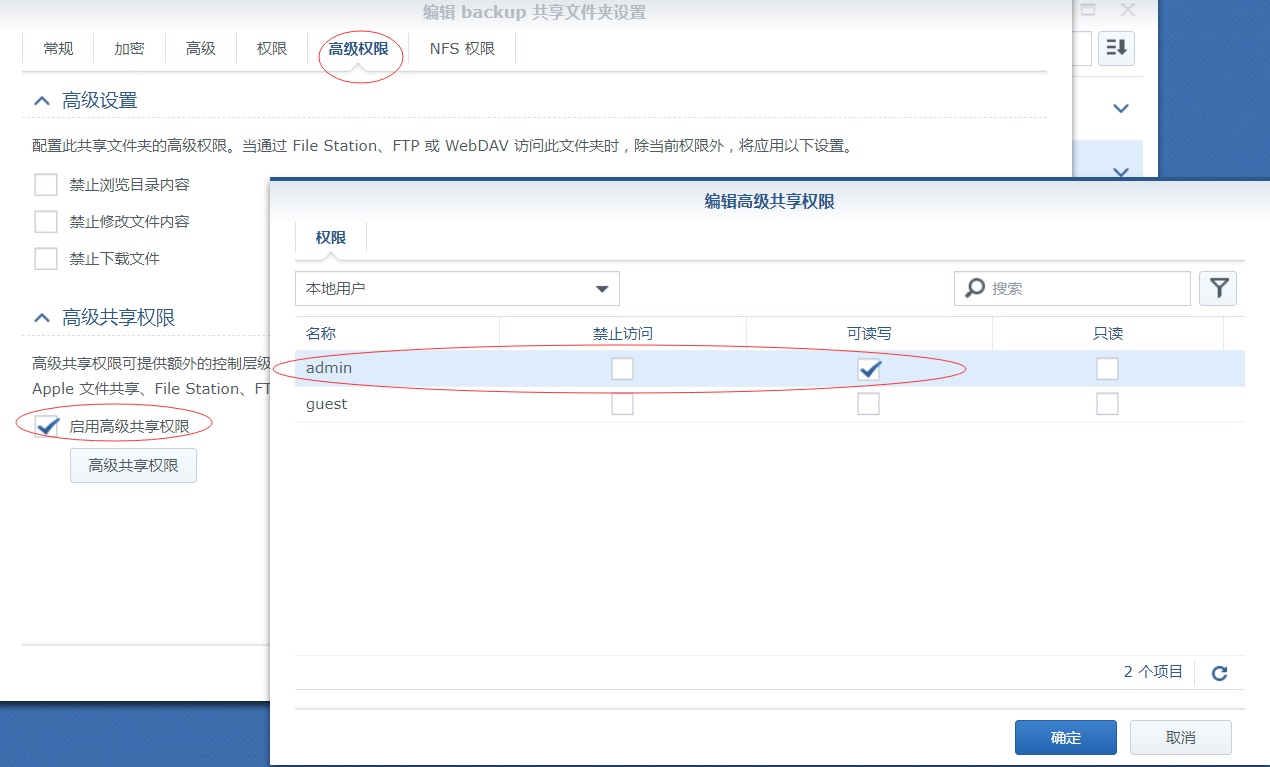
Task: Collapse the 高级设置 section
Action: click(42, 101)
